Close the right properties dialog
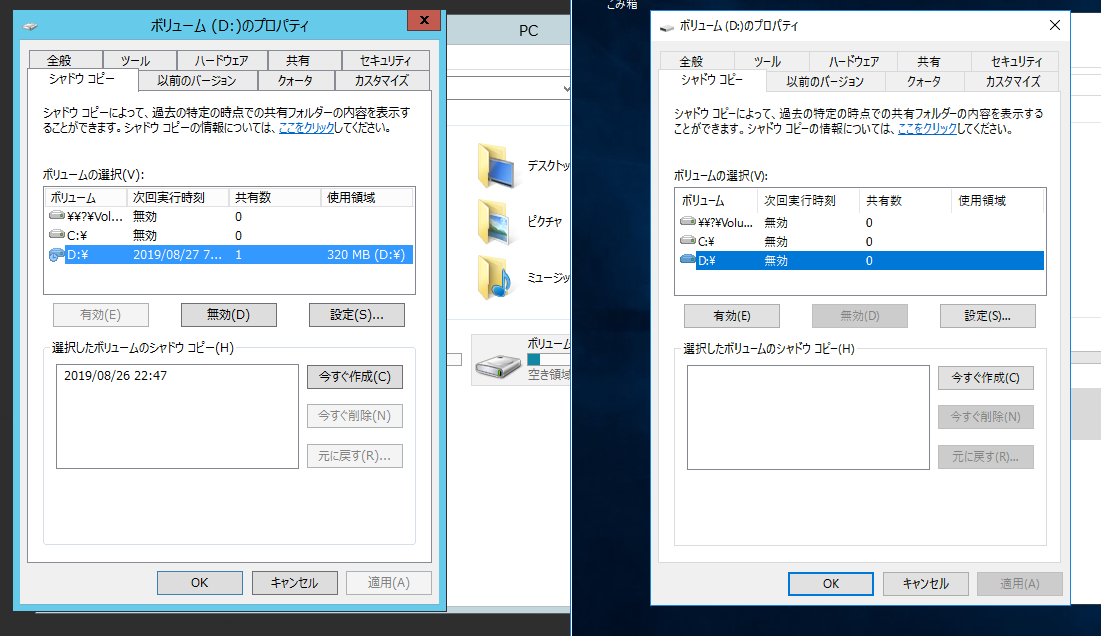 (1055, 25)
